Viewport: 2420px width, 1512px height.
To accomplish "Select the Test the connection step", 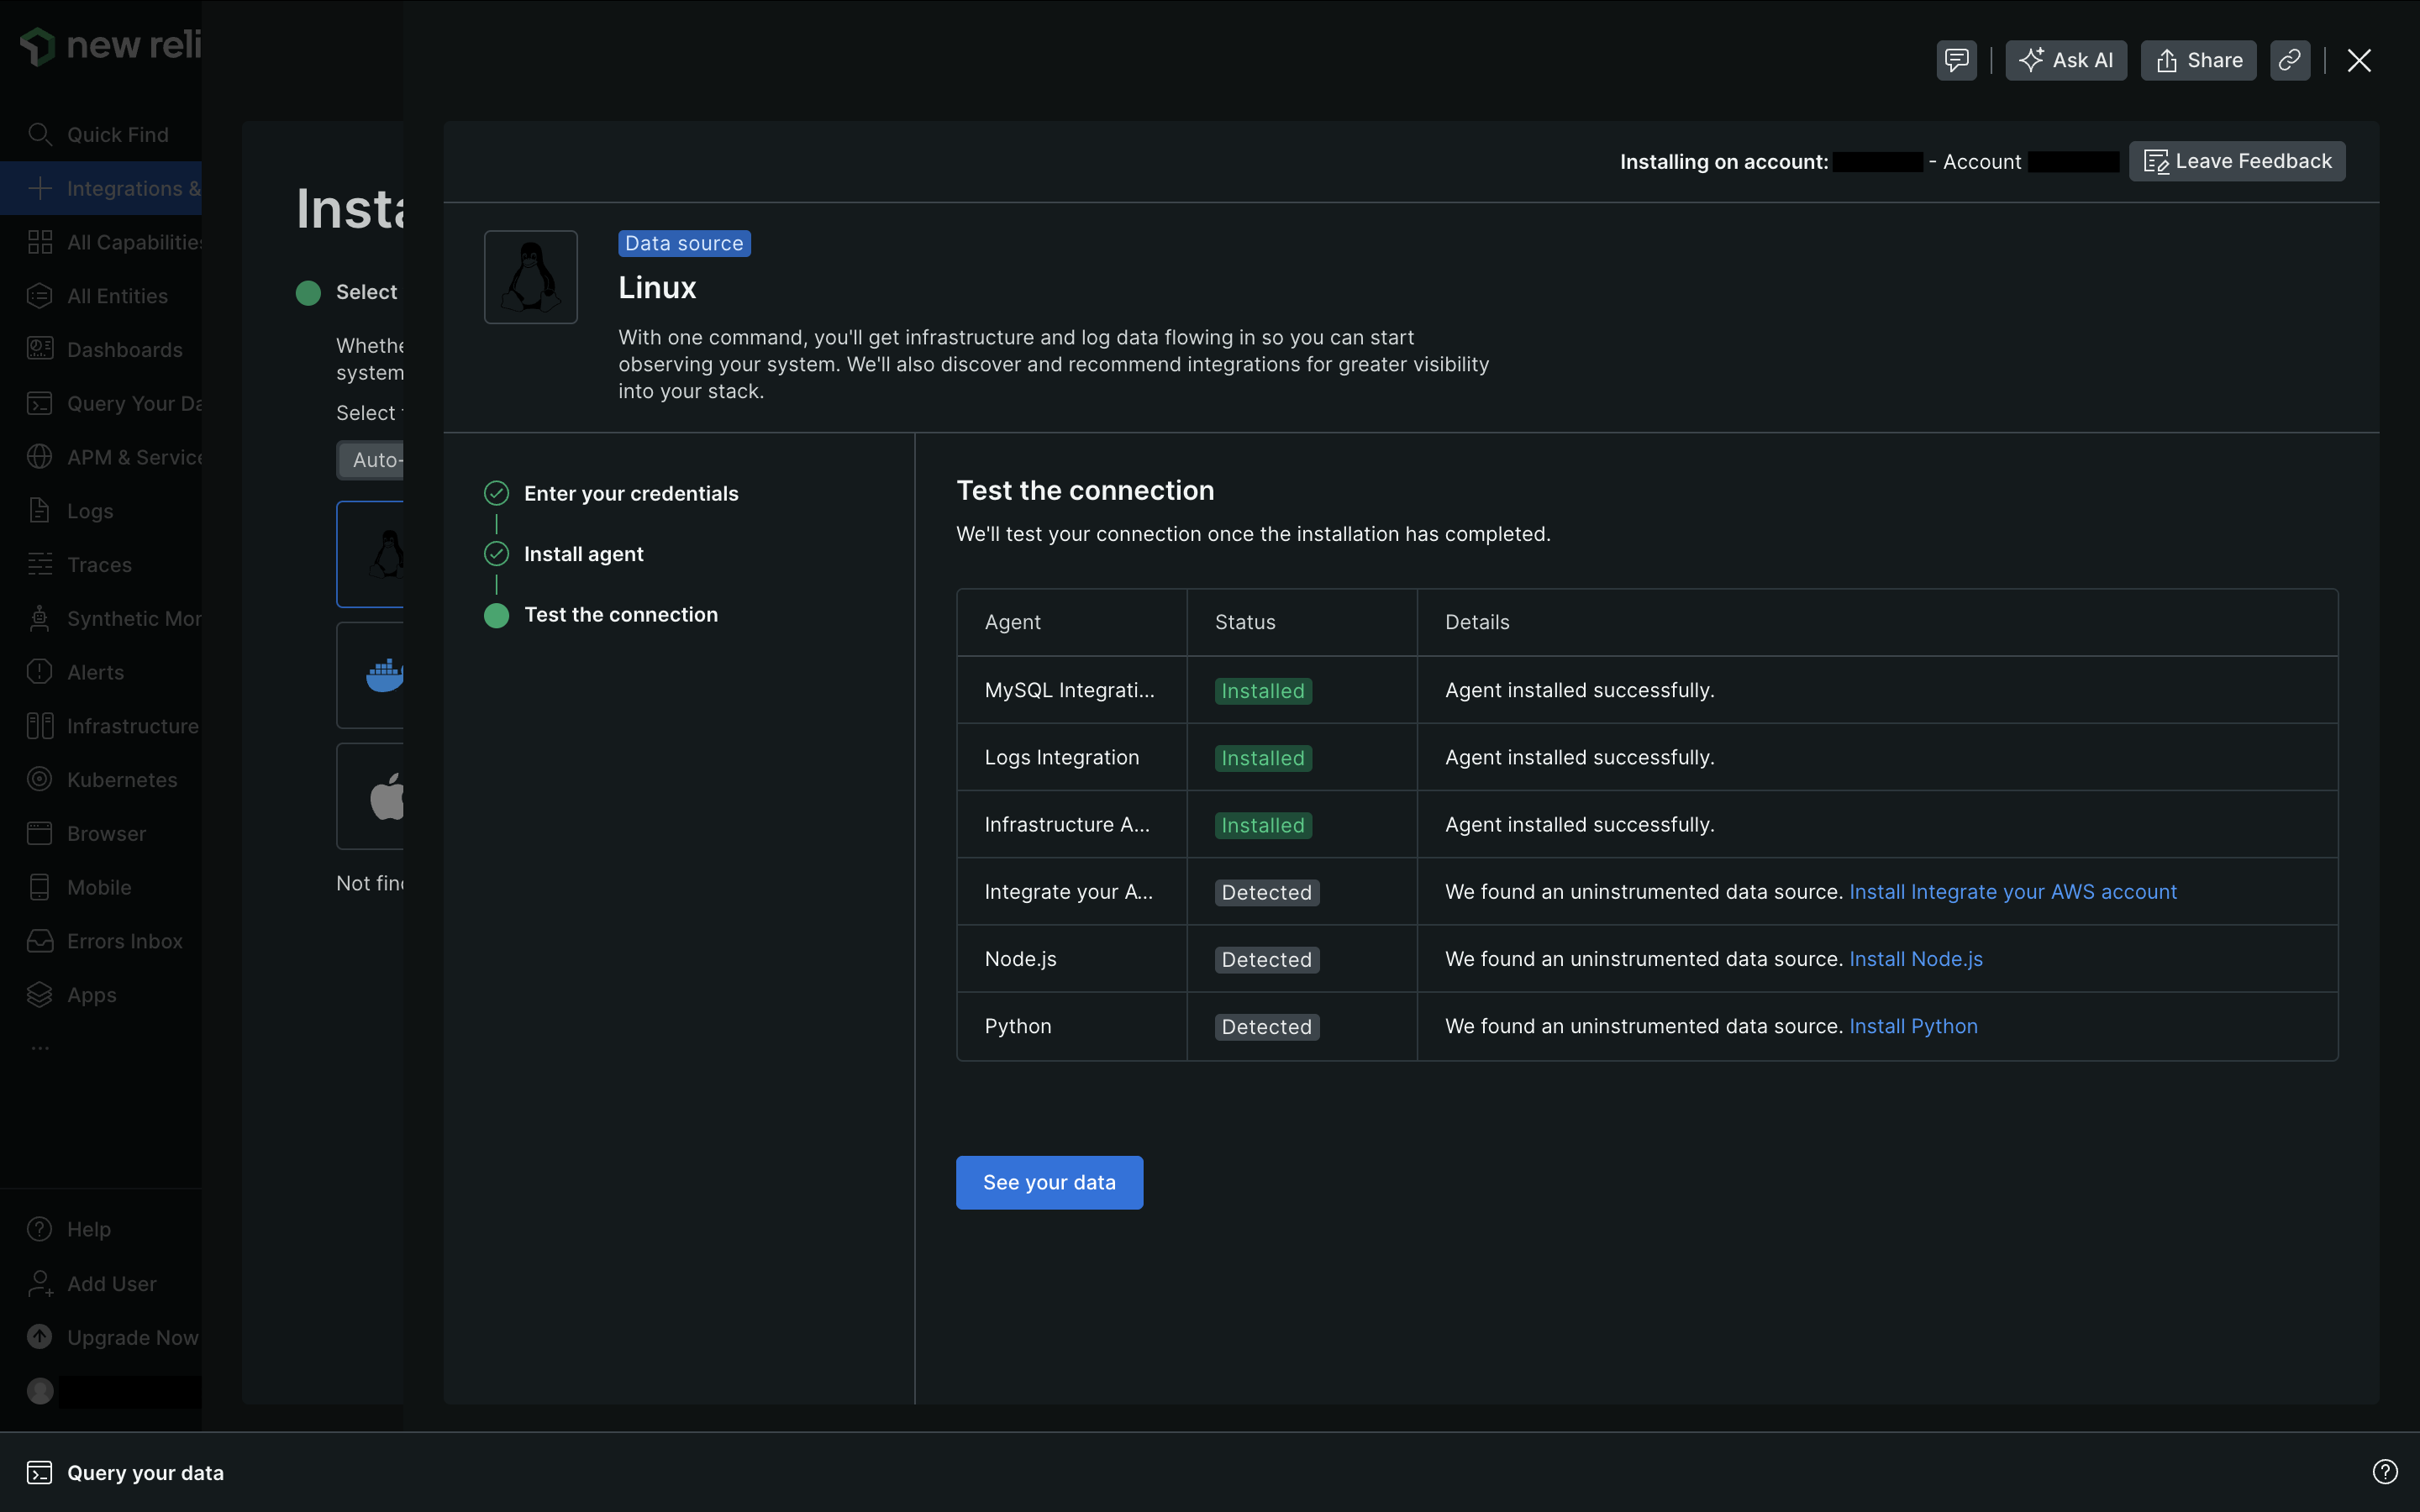I will point(620,615).
